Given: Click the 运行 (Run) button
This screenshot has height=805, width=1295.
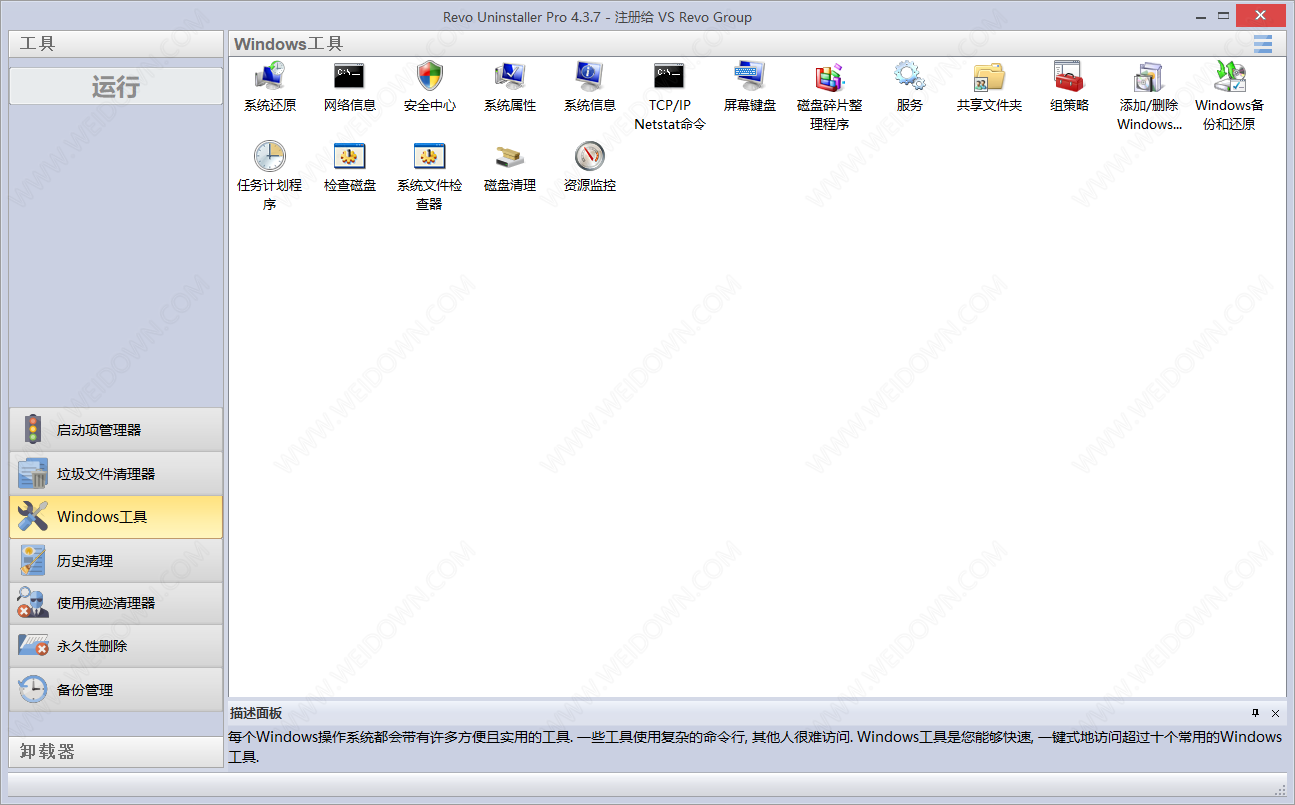Looking at the screenshot, I should (116, 87).
